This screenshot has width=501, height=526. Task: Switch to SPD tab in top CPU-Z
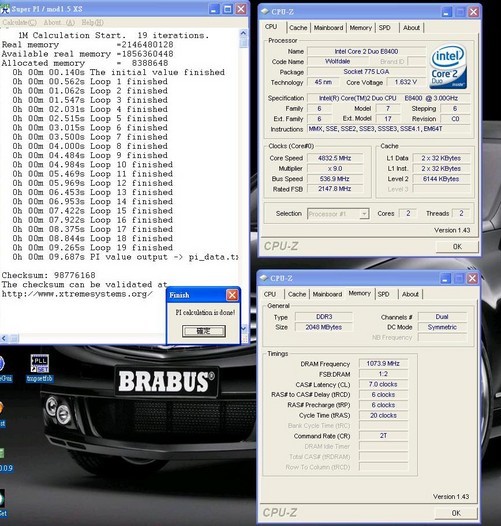point(385,28)
